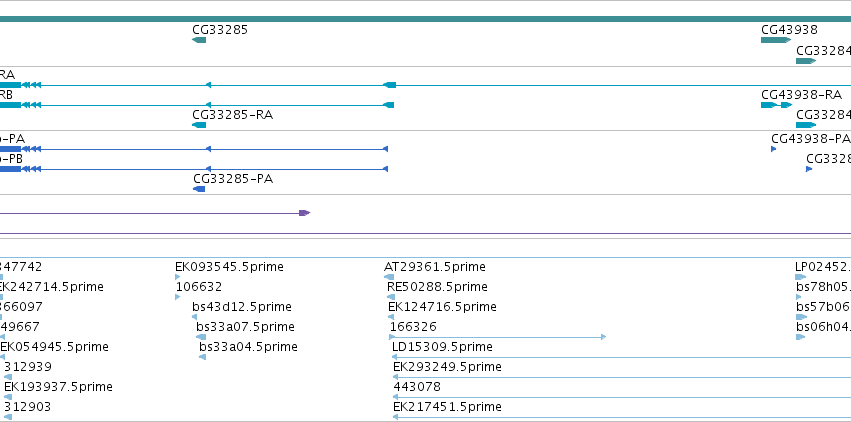Select the bs43d12.5prime EST arrow
Screen dimensions: 851x422
(195, 317)
